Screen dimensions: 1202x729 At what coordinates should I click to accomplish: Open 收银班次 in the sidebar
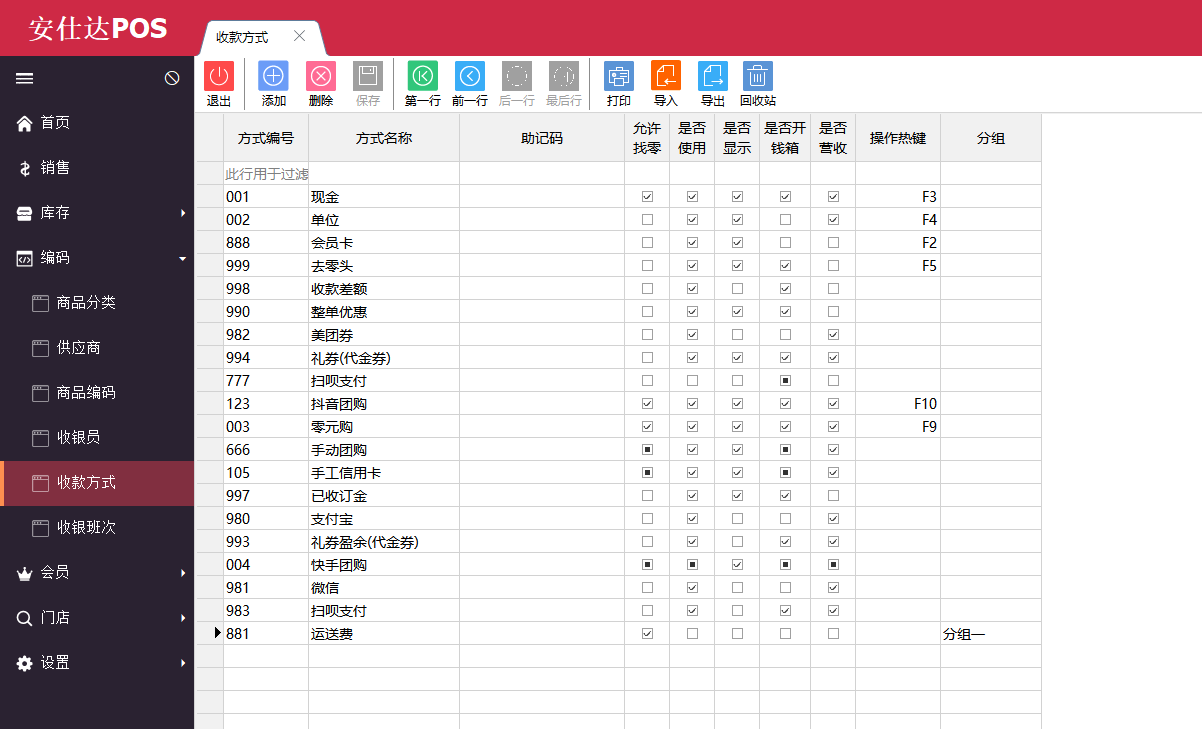coord(97,528)
